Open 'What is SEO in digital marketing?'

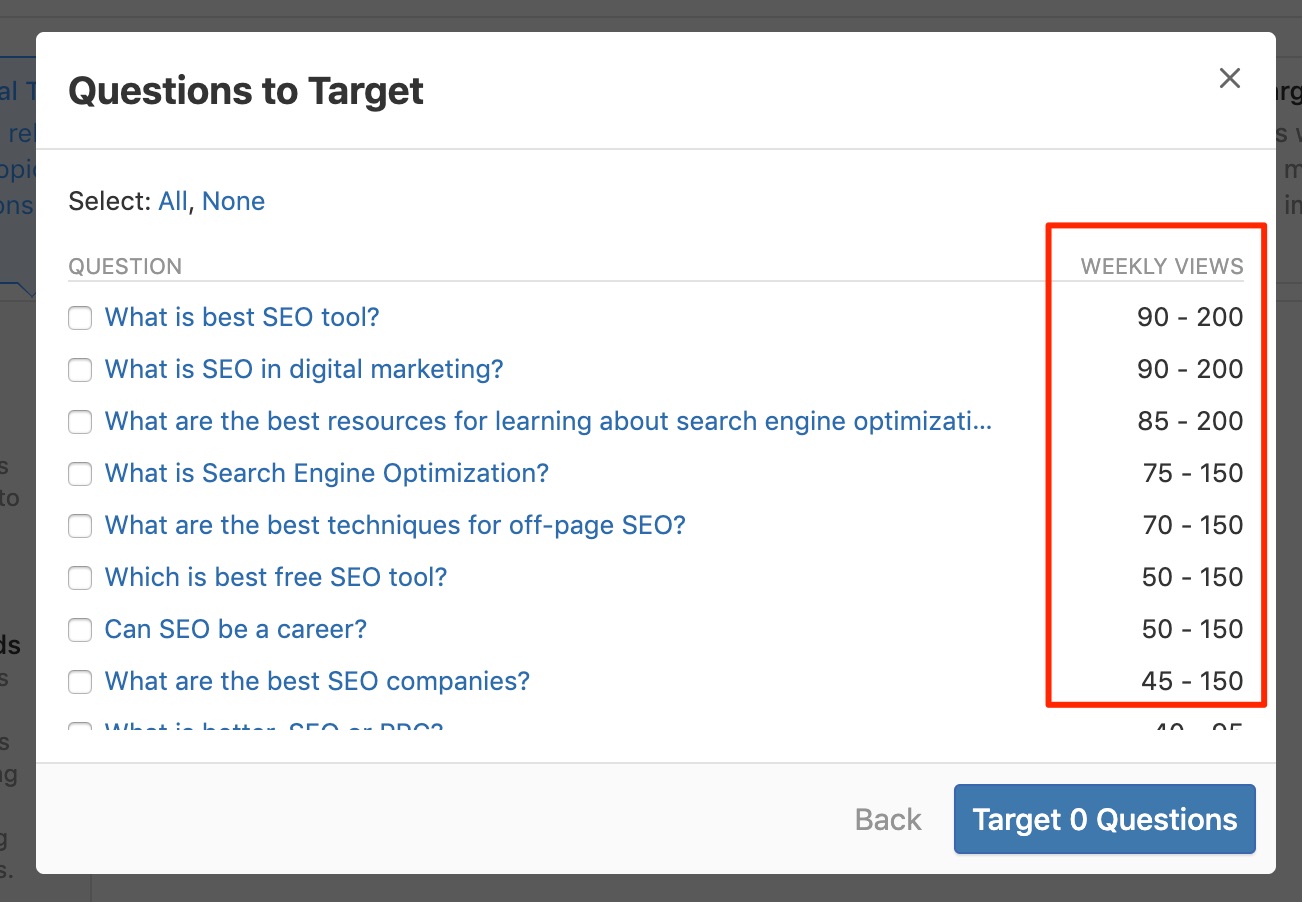(x=303, y=369)
